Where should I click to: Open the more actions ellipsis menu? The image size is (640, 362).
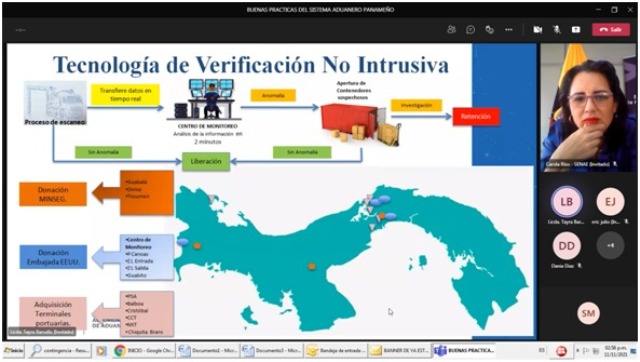click(509, 29)
